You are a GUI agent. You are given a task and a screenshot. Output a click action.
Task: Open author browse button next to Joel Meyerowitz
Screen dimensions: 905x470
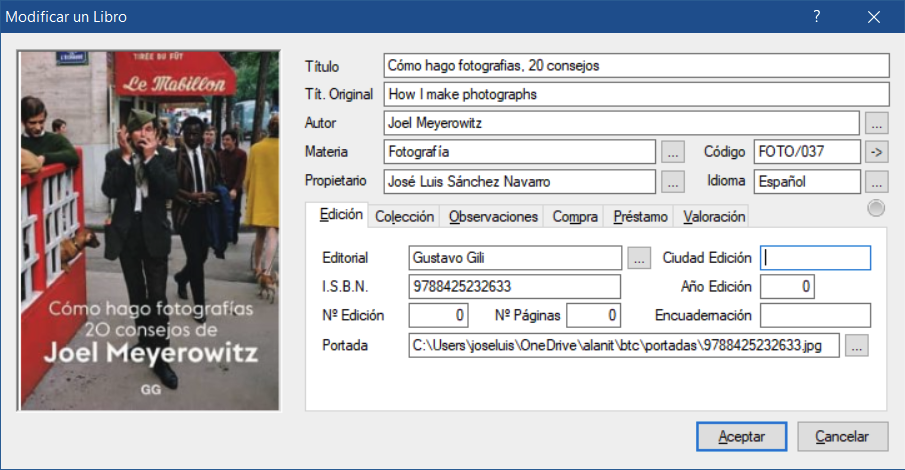pos(877,124)
